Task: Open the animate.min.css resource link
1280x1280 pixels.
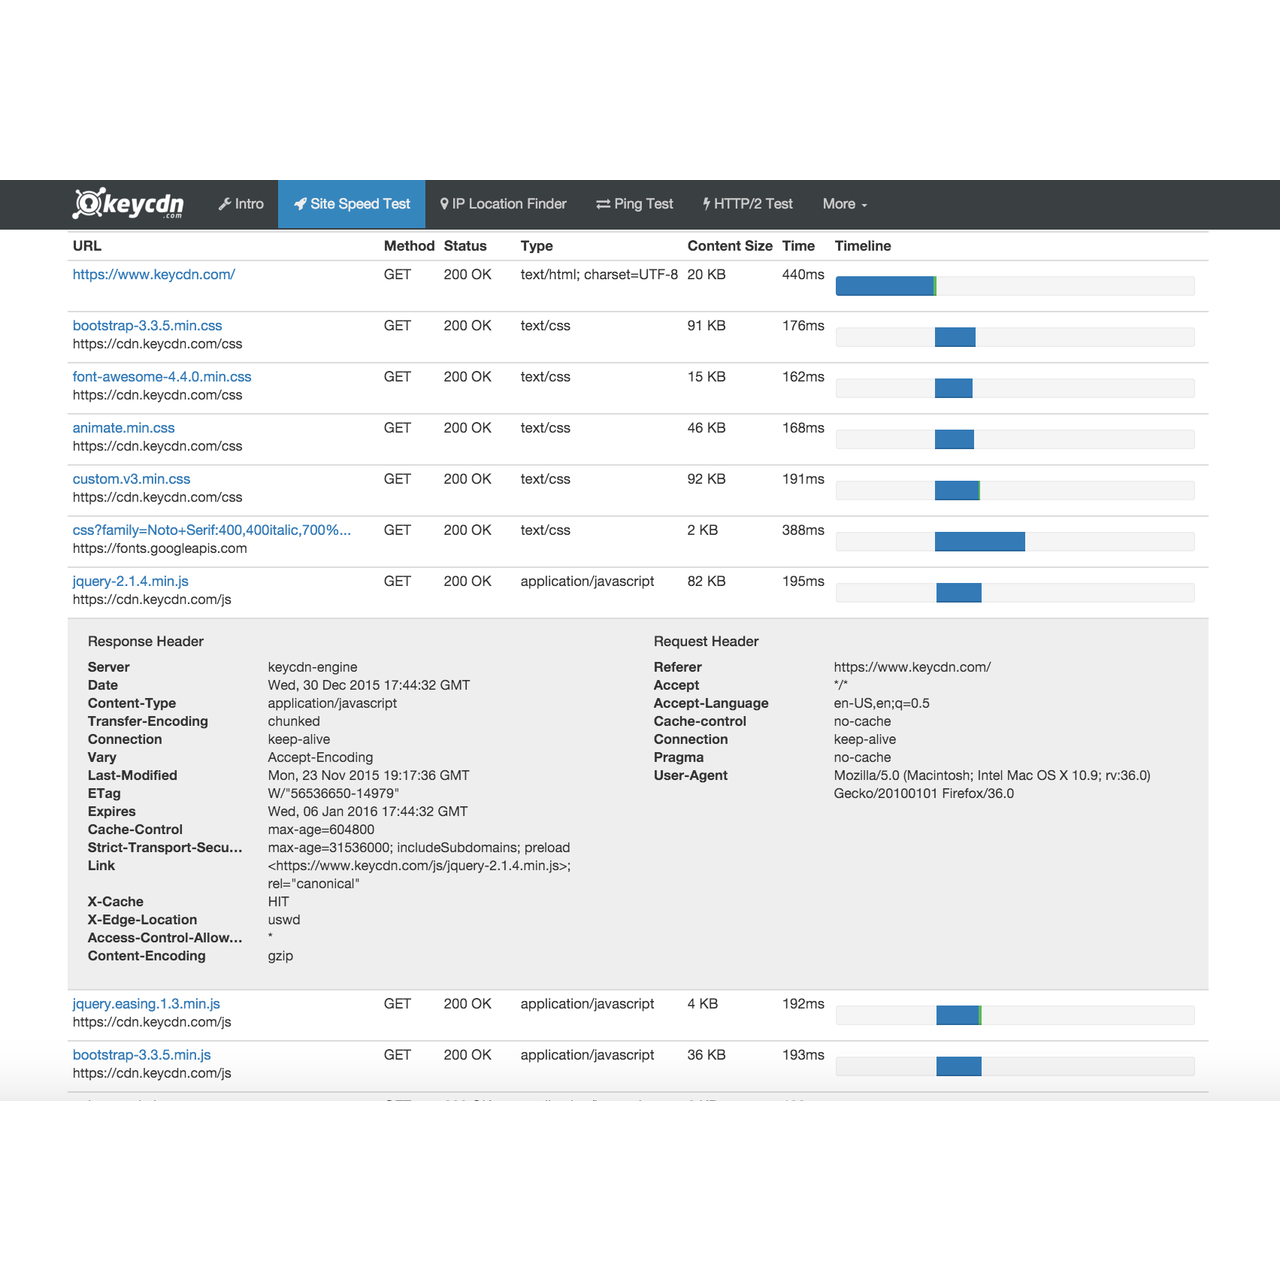Action: 123,427
